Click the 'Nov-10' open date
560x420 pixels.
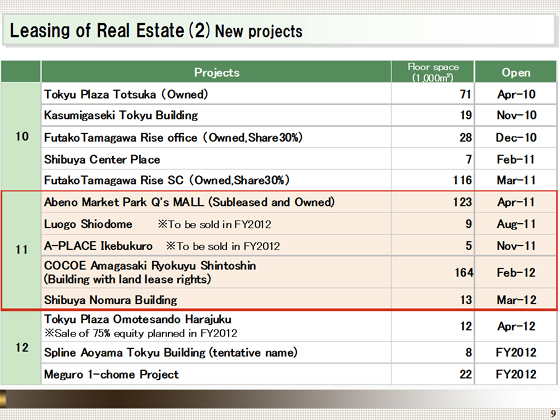pos(516,115)
